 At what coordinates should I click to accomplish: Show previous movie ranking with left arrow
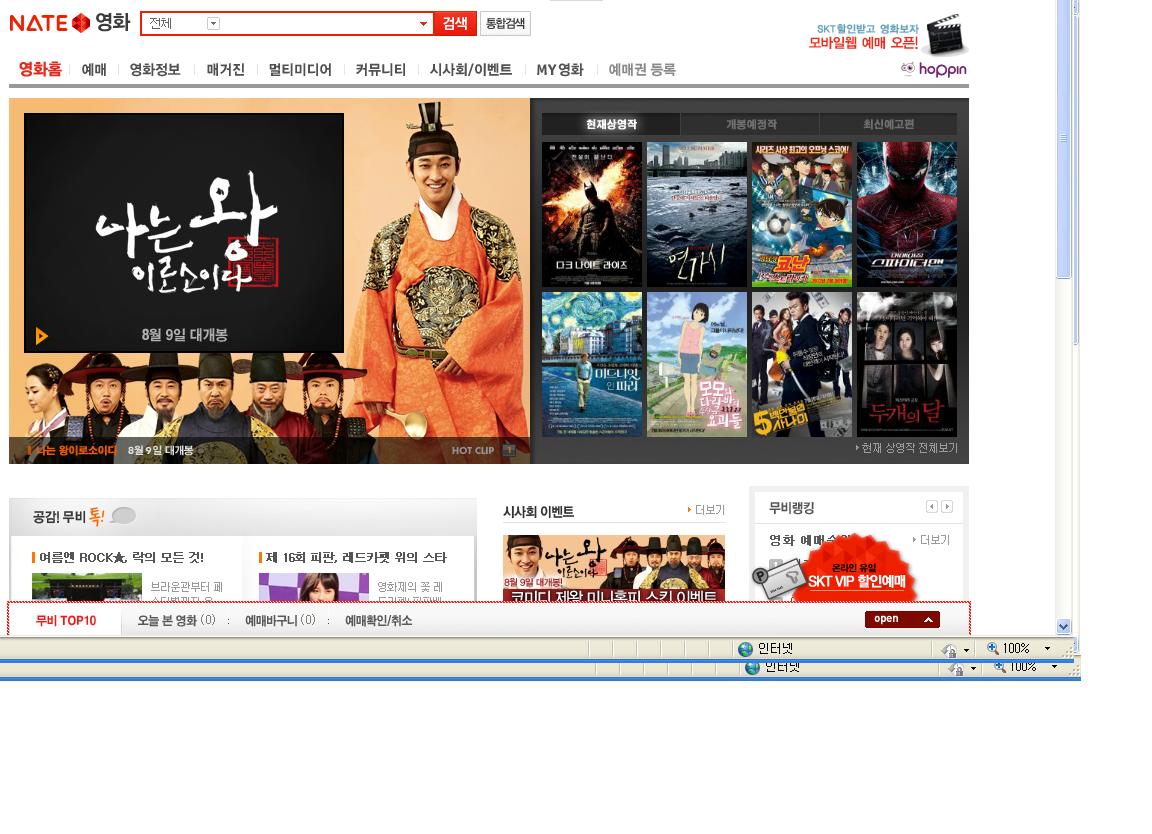(x=931, y=507)
